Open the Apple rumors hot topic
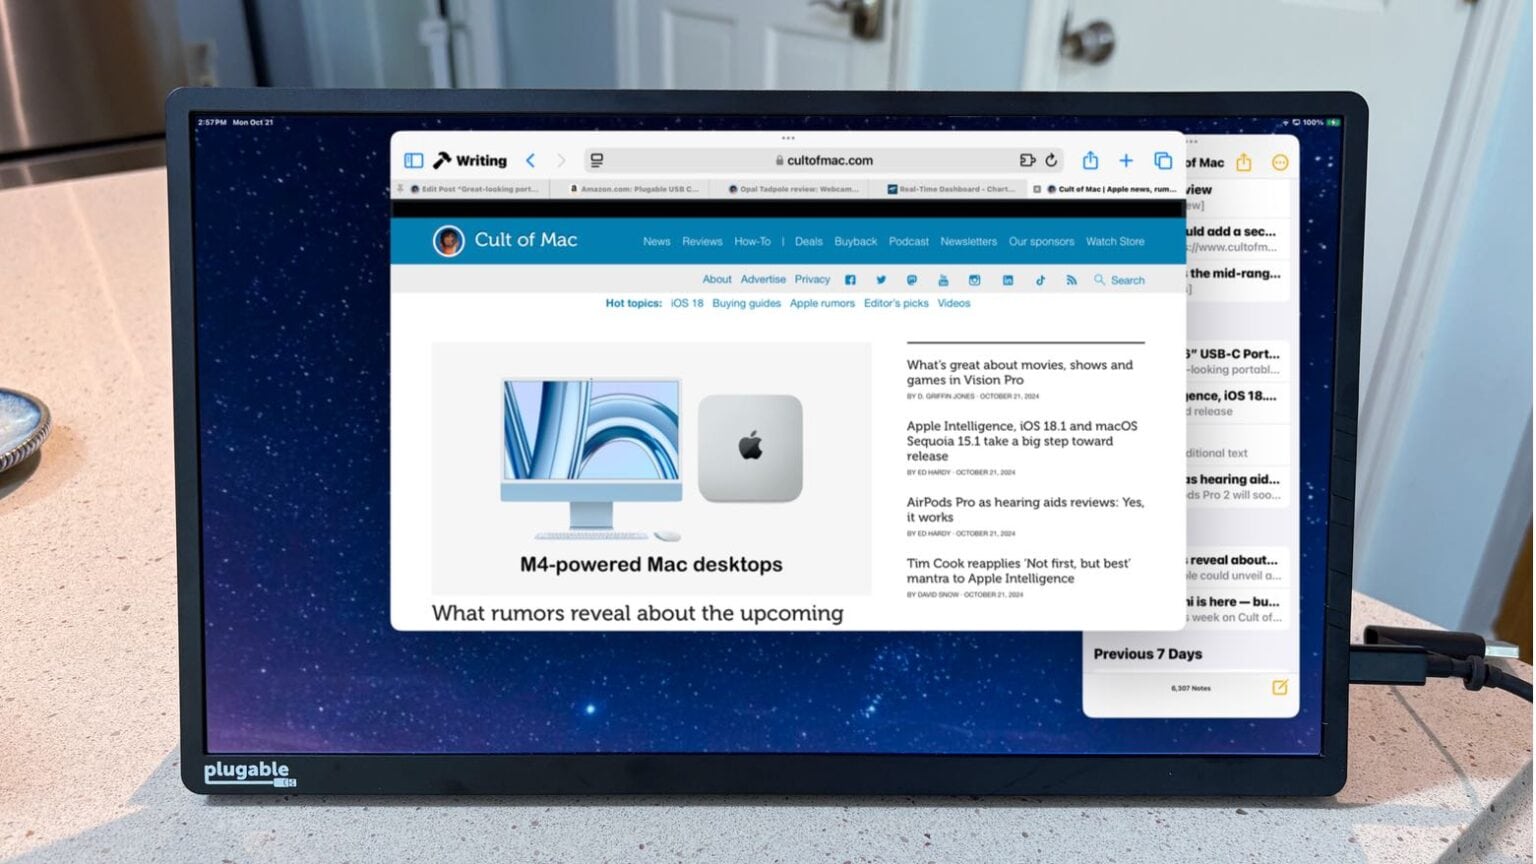 [822, 304]
